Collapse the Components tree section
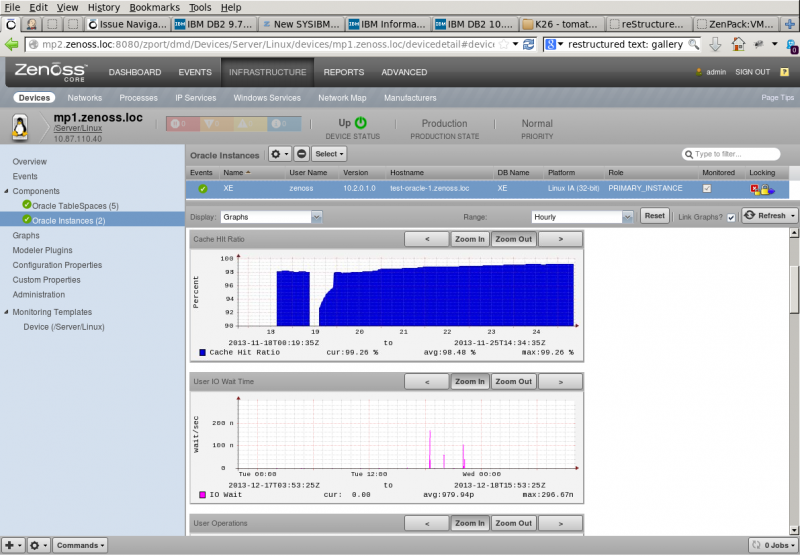The image size is (800, 556). [x=6, y=191]
